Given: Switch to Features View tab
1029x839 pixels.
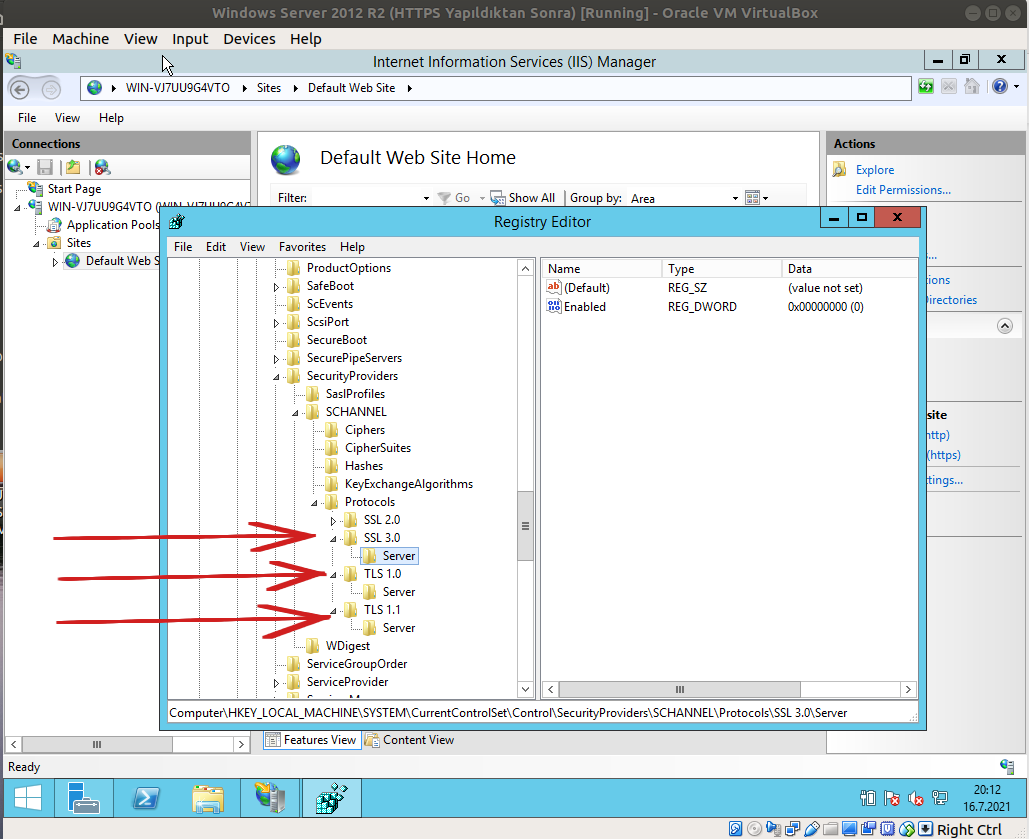Looking at the screenshot, I should (x=312, y=740).
